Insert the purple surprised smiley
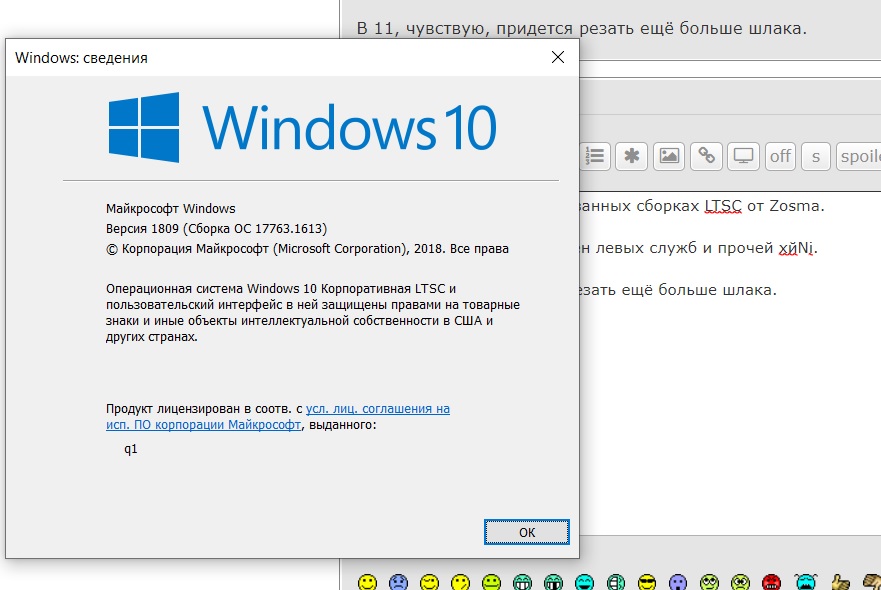The width and height of the screenshot is (881, 590). (678, 582)
